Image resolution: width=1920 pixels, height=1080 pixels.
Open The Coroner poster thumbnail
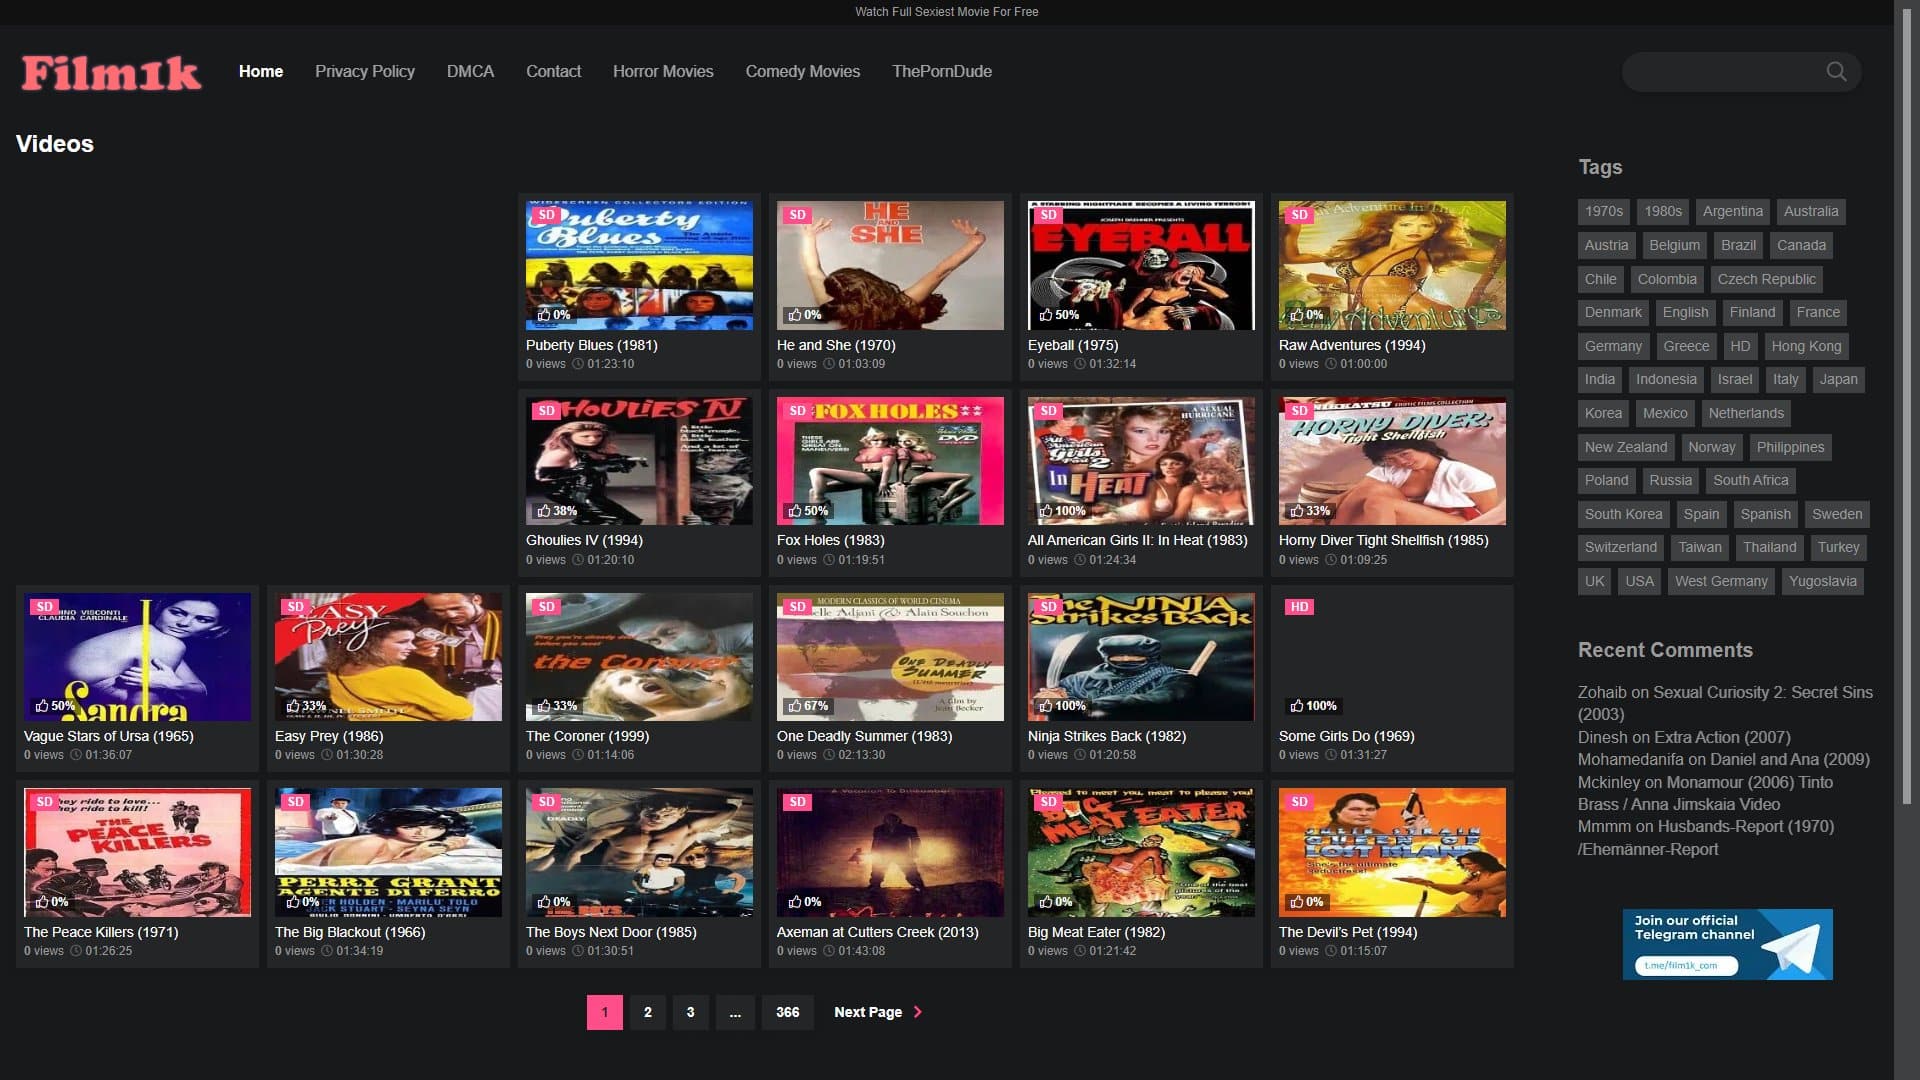[639, 657]
